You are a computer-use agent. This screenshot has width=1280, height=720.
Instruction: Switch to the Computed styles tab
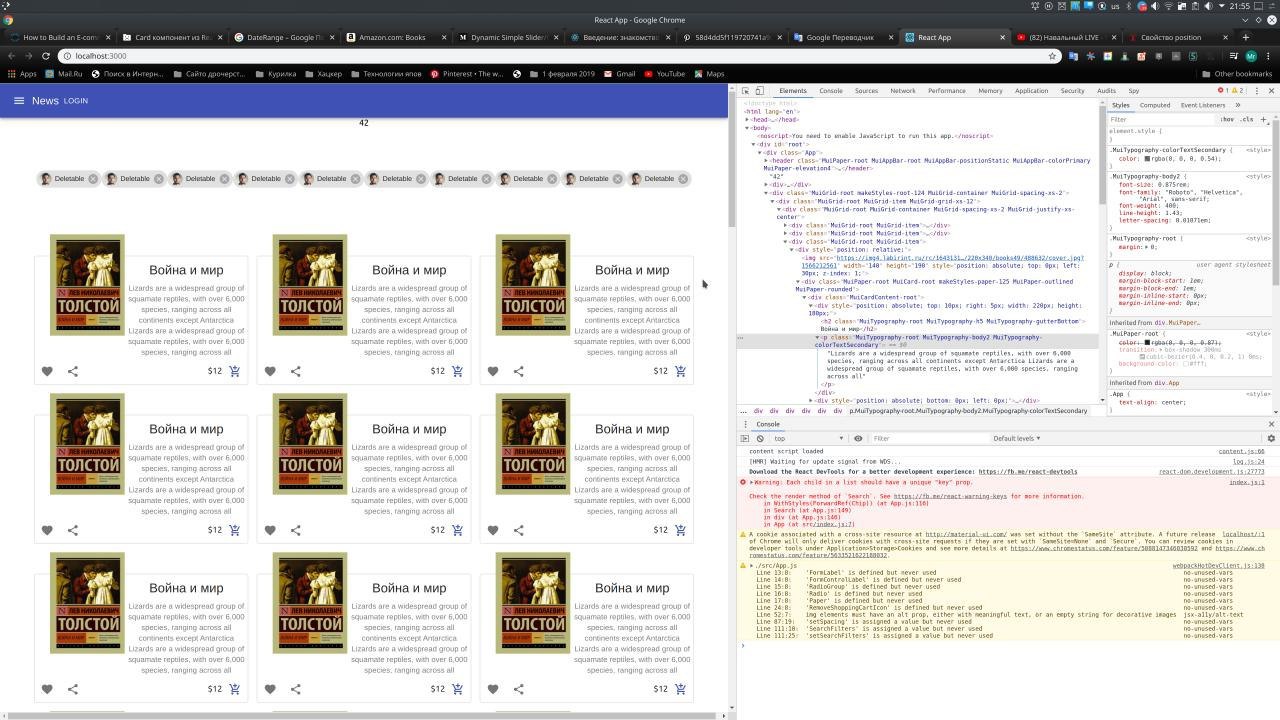(x=1155, y=105)
